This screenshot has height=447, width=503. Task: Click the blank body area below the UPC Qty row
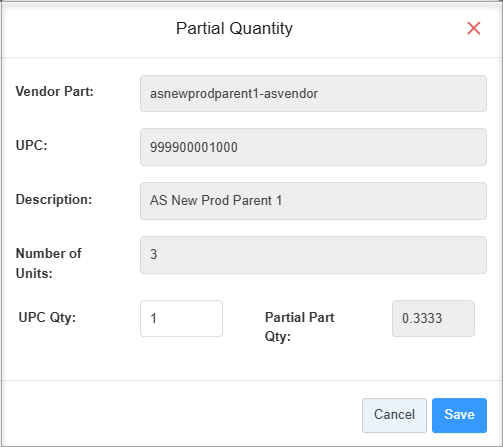250,362
